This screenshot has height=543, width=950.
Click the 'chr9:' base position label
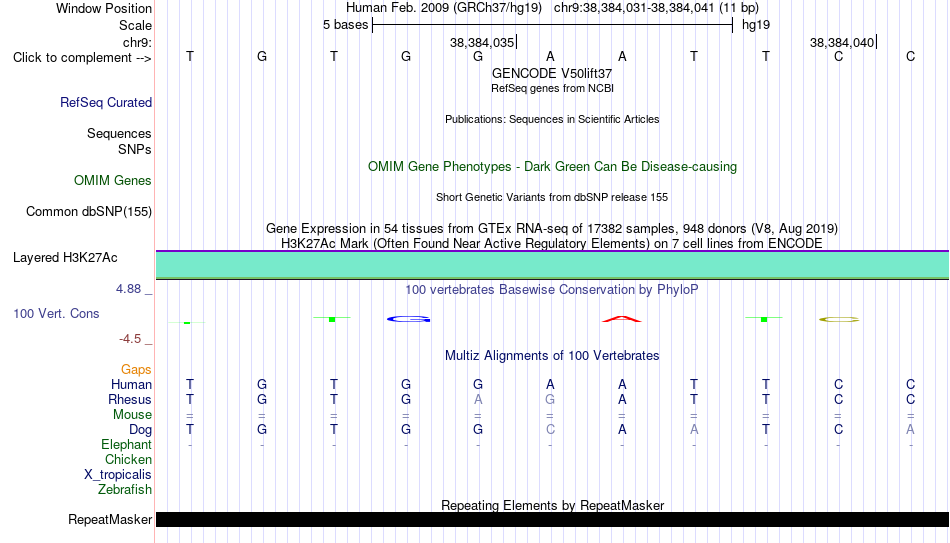[138, 42]
